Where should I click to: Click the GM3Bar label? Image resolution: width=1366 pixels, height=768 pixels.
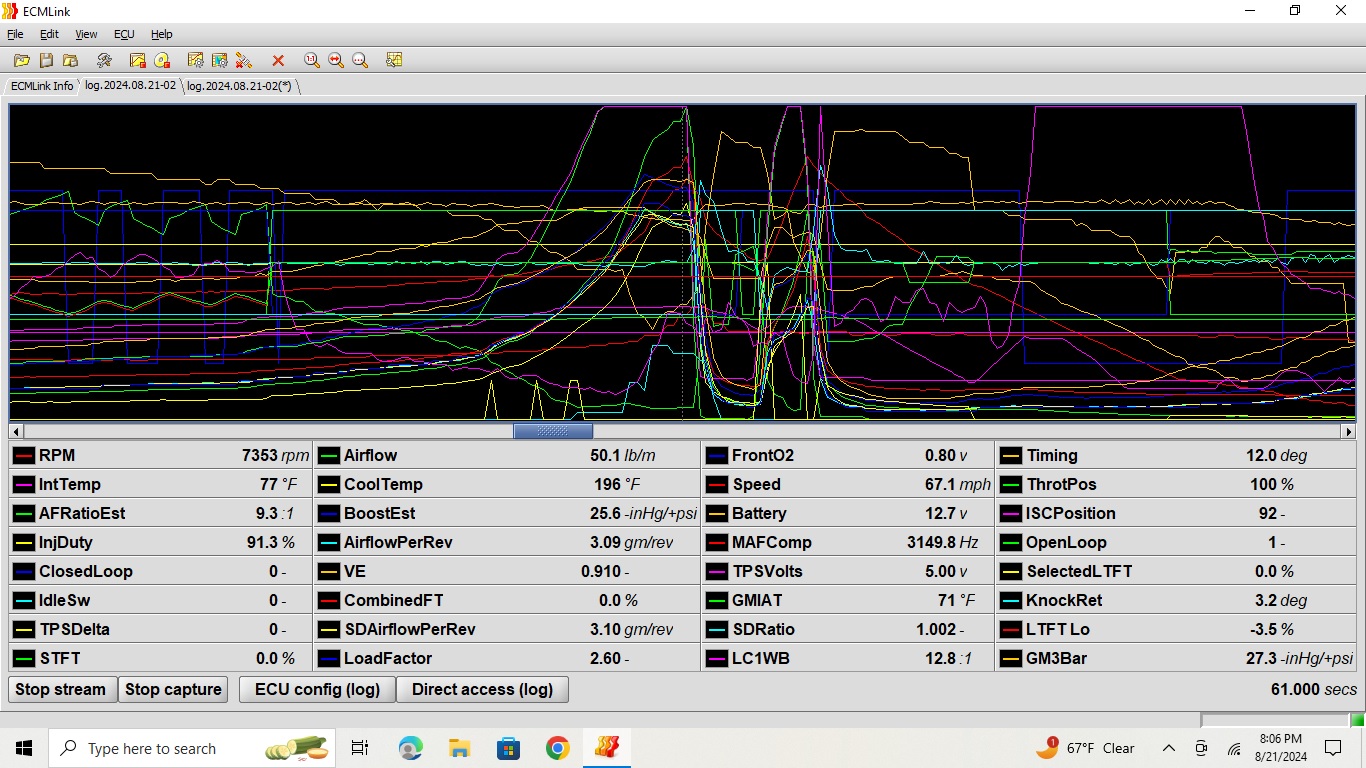point(1056,658)
